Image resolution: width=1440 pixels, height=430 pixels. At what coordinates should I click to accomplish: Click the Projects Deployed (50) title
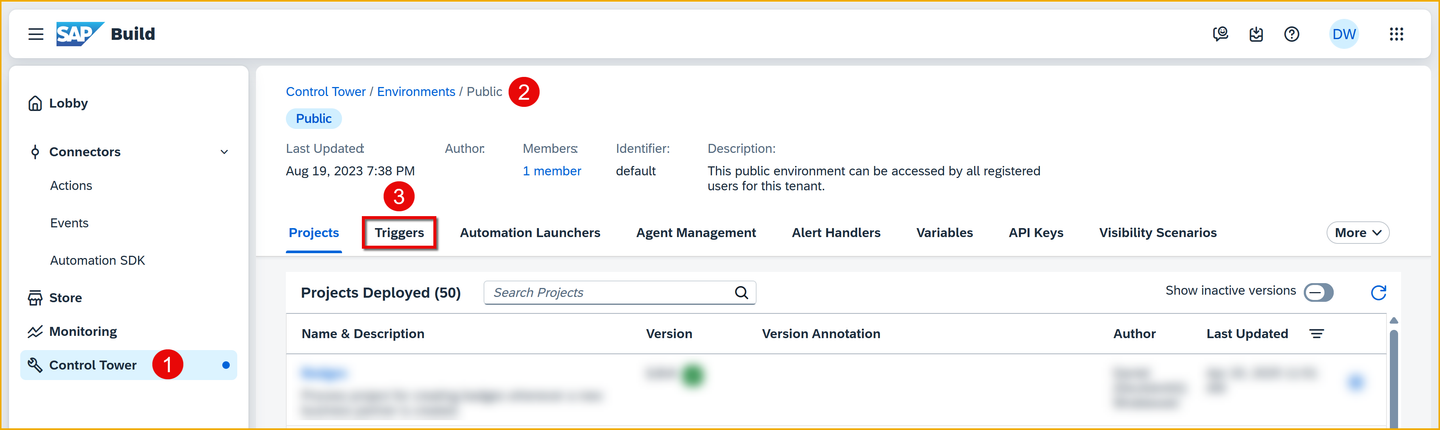pyautogui.click(x=381, y=293)
